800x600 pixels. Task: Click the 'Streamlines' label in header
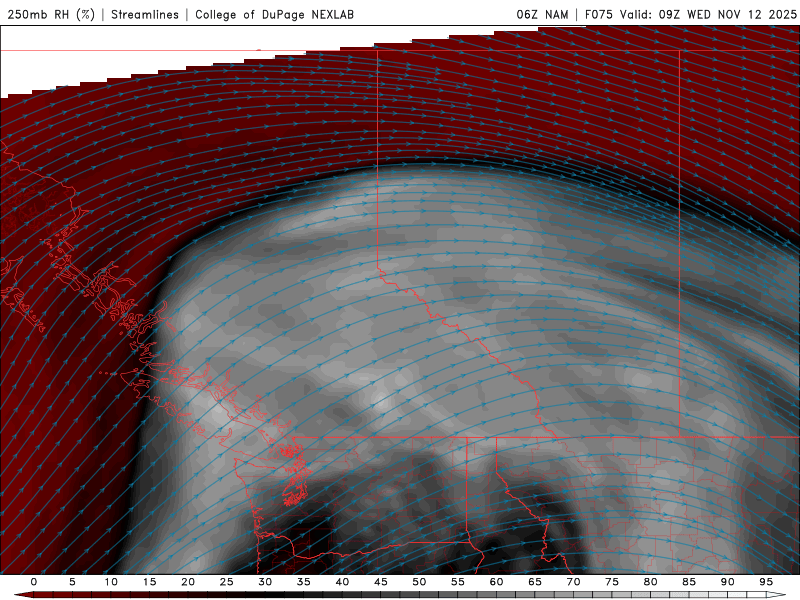click(145, 15)
